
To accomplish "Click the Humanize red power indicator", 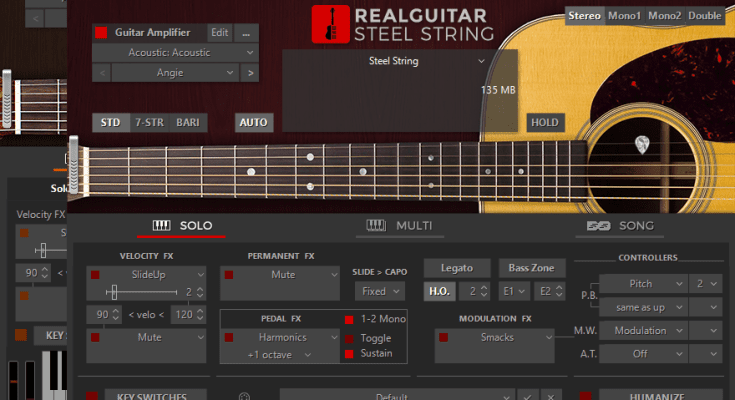I will coord(586,396).
